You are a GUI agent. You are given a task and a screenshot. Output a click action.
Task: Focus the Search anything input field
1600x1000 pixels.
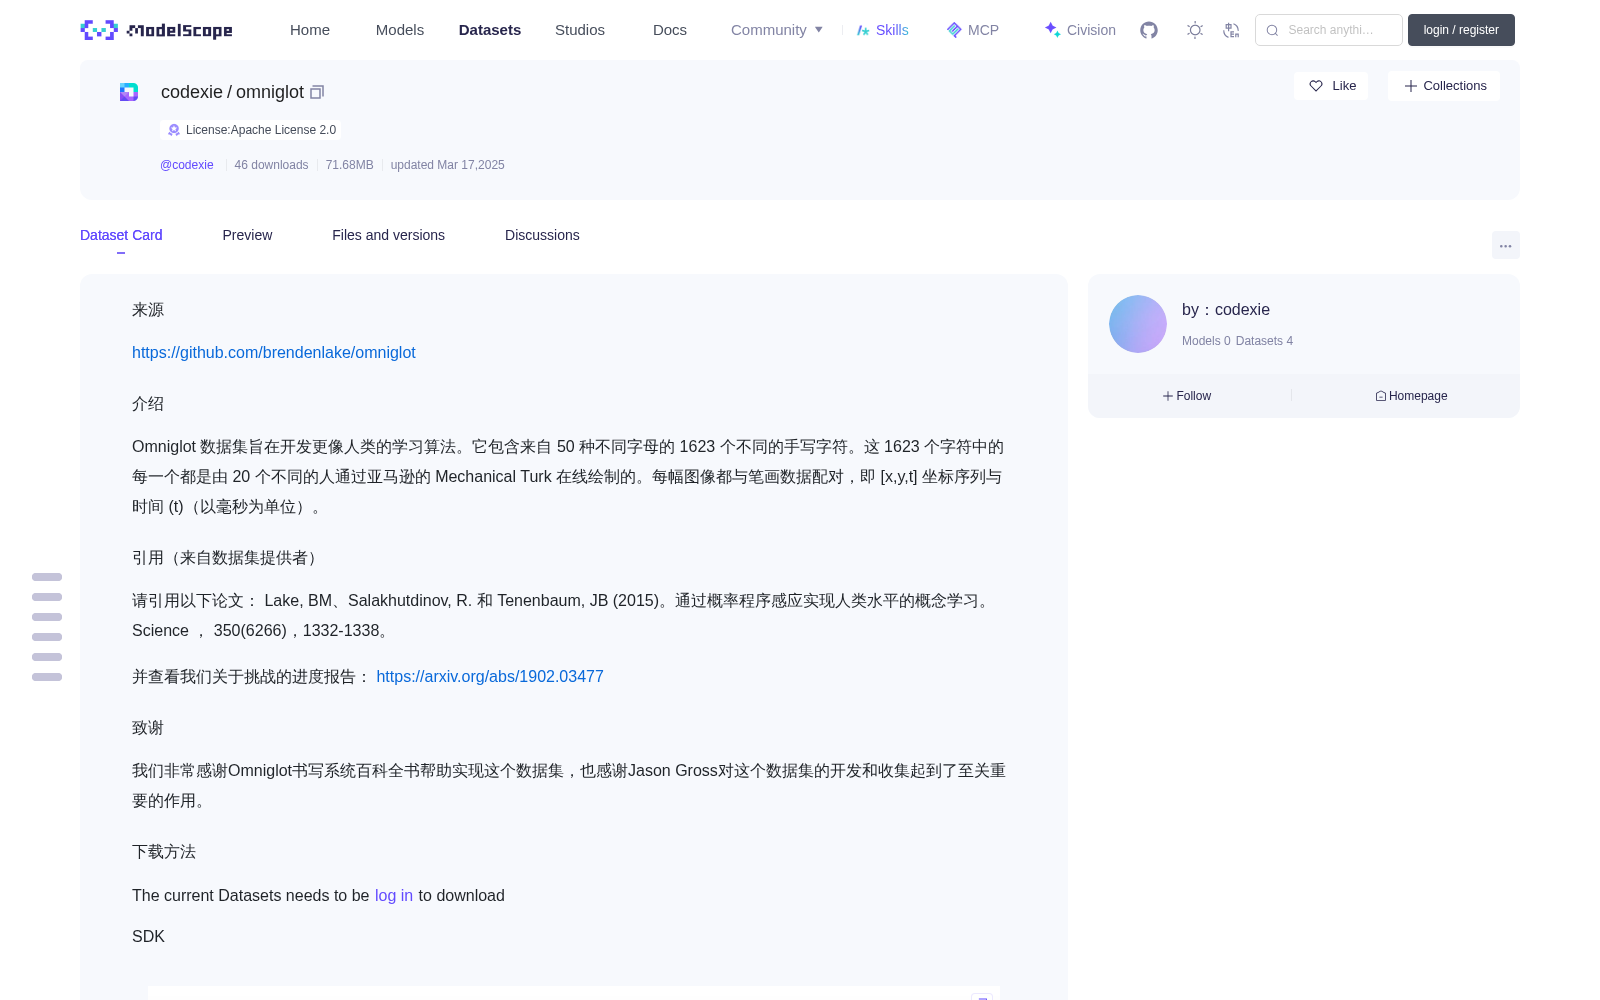click(x=1329, y=30)
